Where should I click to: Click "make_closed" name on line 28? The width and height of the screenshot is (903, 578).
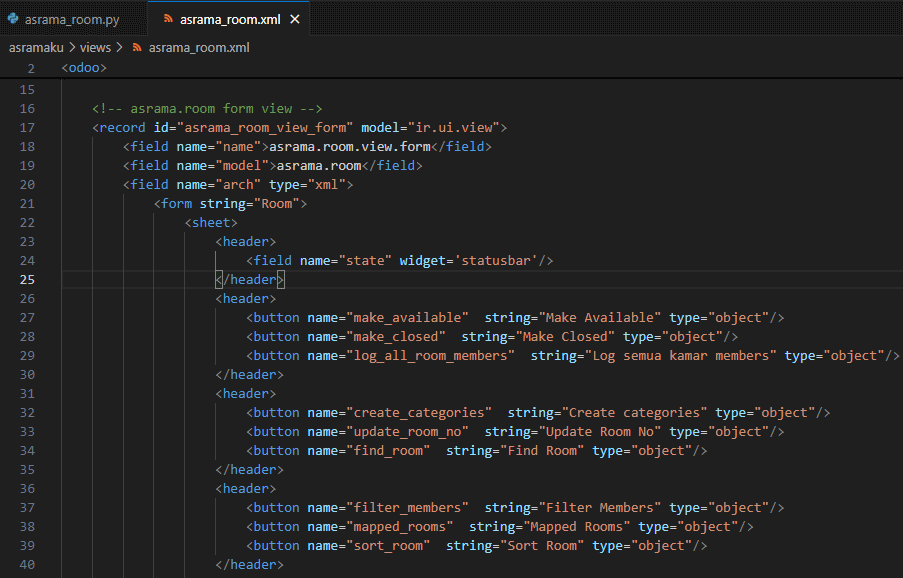pos(396,337)
